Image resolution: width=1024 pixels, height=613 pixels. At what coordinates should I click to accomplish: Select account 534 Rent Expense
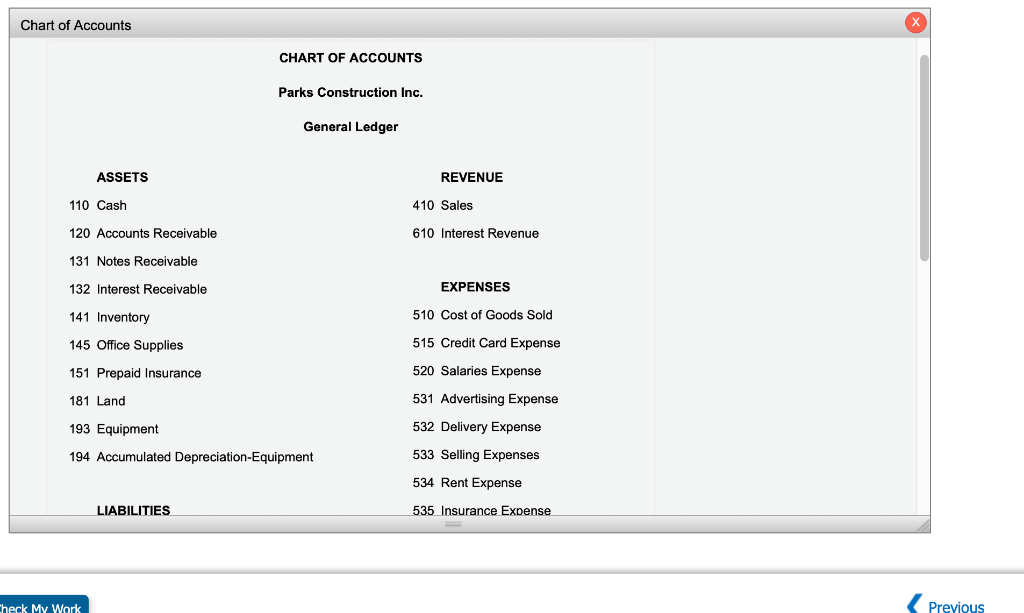click(x=467, y=482)
